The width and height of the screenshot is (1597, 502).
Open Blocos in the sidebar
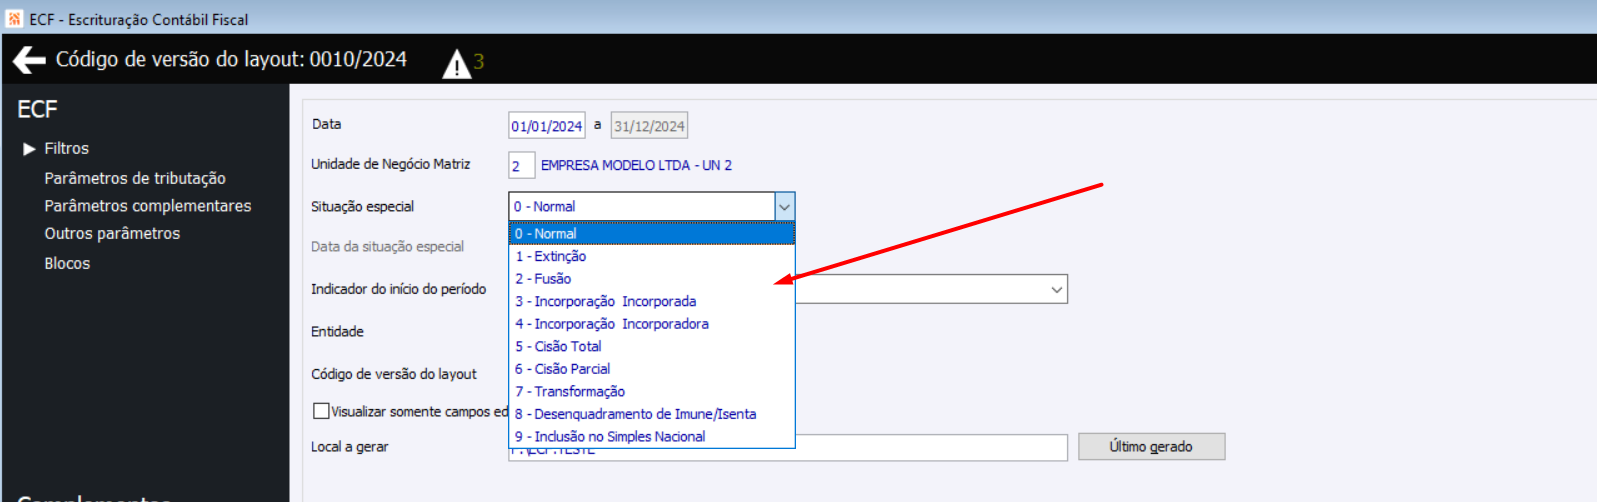[67, 263]
